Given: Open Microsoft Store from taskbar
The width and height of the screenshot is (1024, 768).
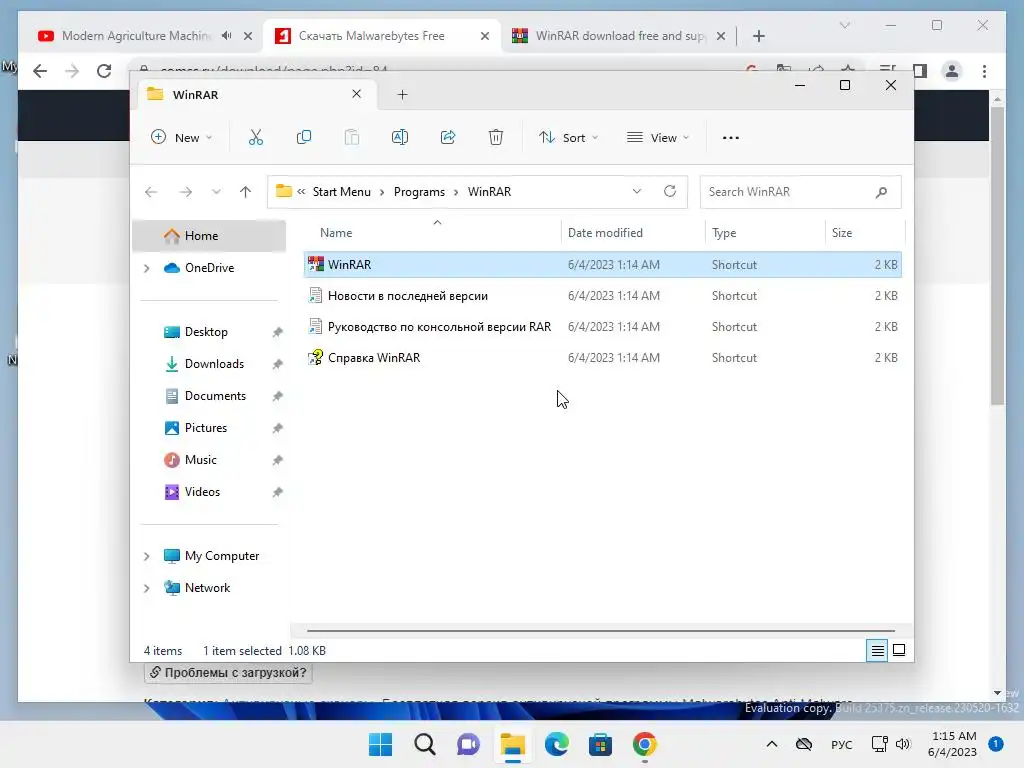Looking at the screenshot, I should [x=600, y=744].
